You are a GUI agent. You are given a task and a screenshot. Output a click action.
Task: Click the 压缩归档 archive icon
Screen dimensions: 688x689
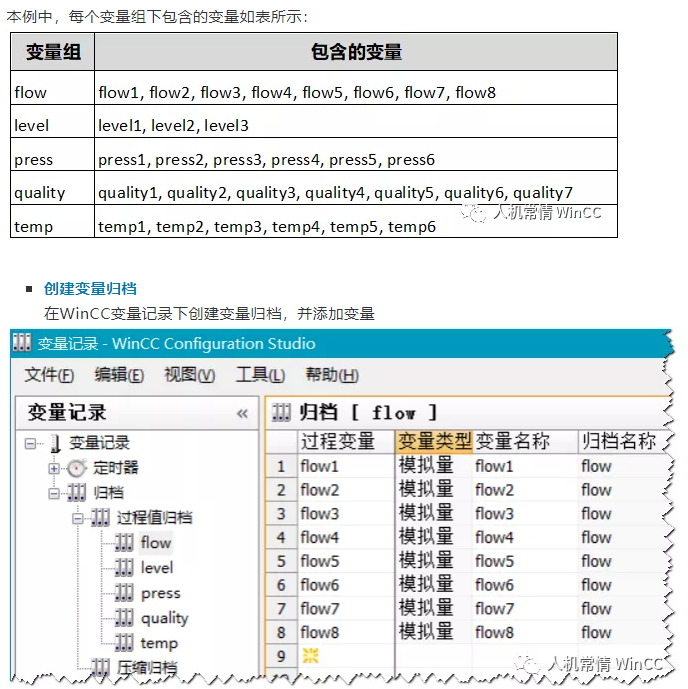(101, 668)
